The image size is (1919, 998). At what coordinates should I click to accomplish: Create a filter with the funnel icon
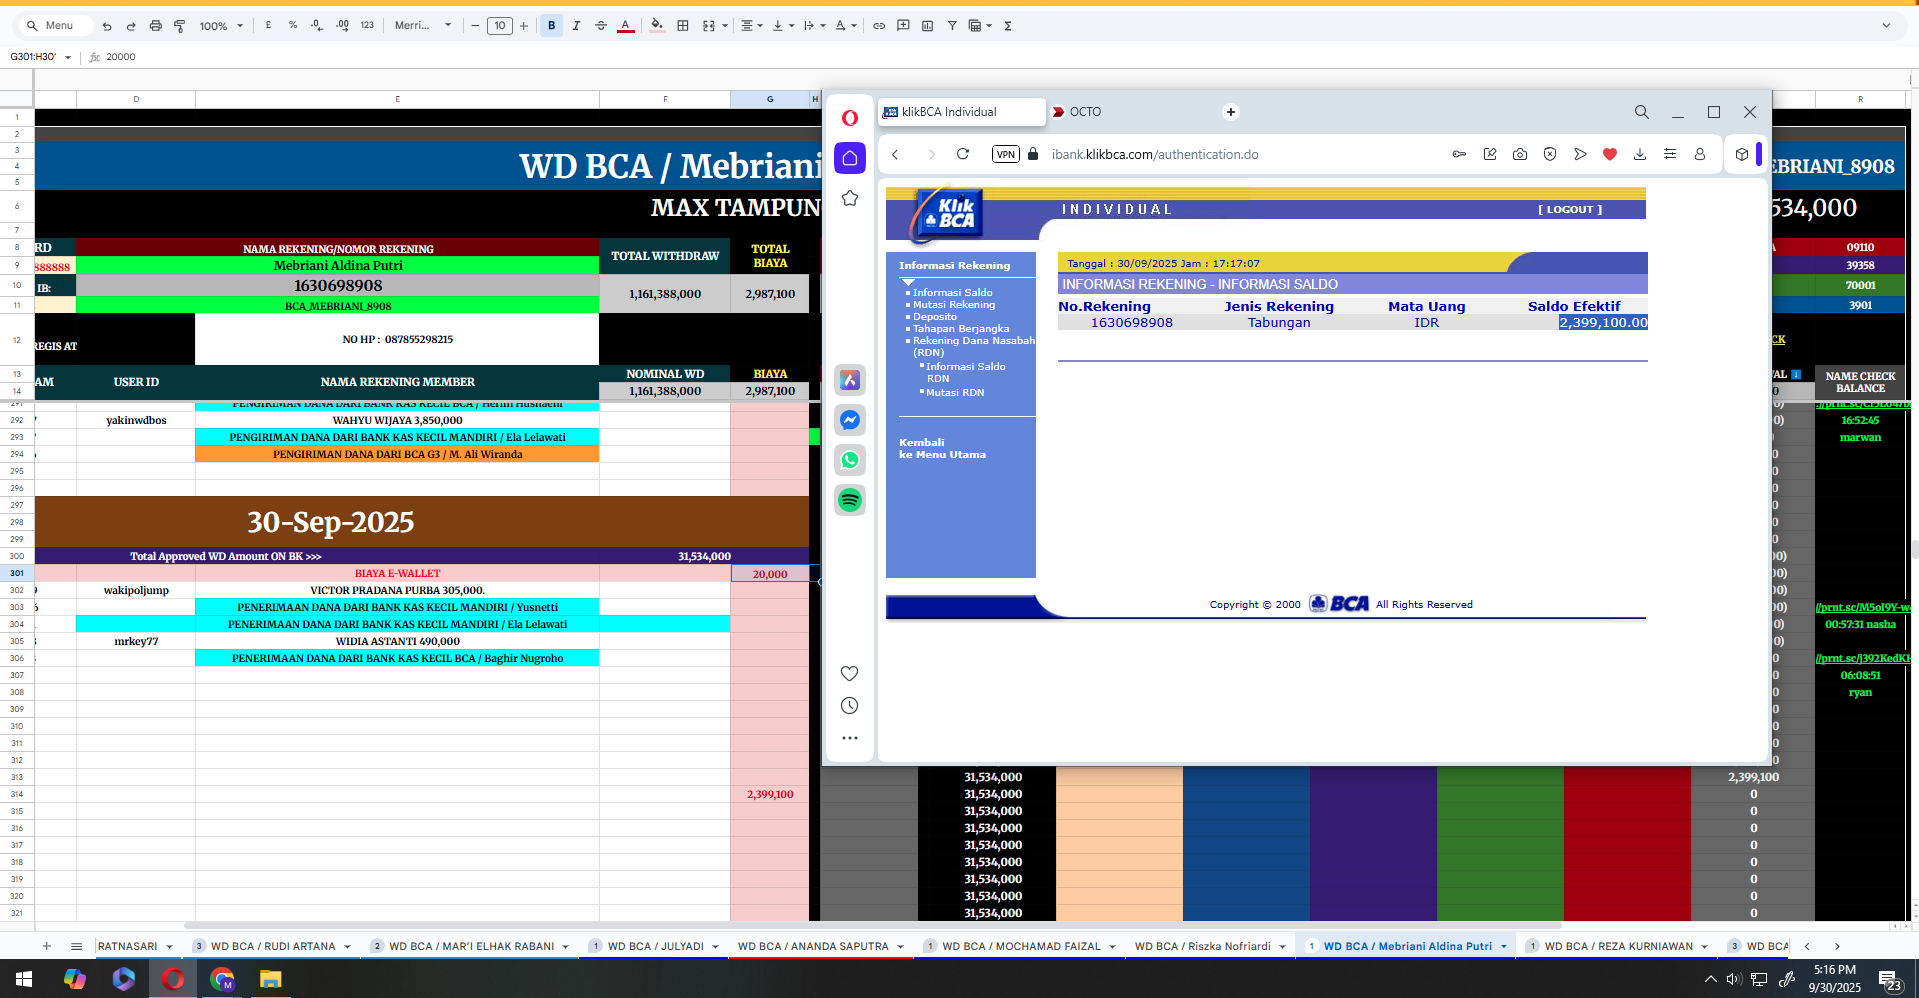pyautogui.click(x=952, y=26)
